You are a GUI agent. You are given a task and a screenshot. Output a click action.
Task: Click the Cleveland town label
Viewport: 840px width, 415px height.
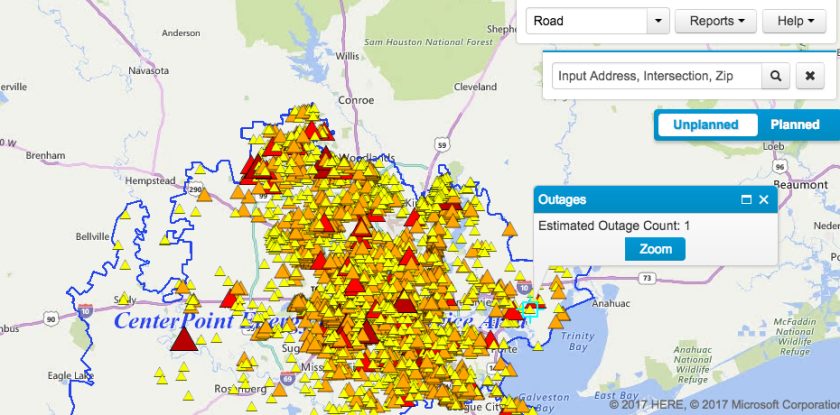[475, 86]
